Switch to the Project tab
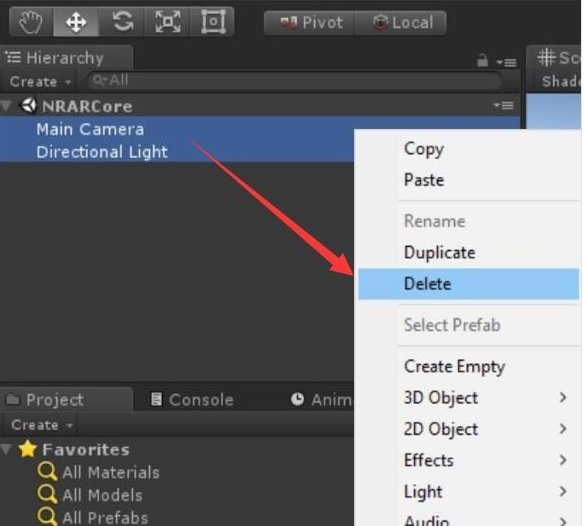Viewport: 584px width, 526px height. coord(66,399)
